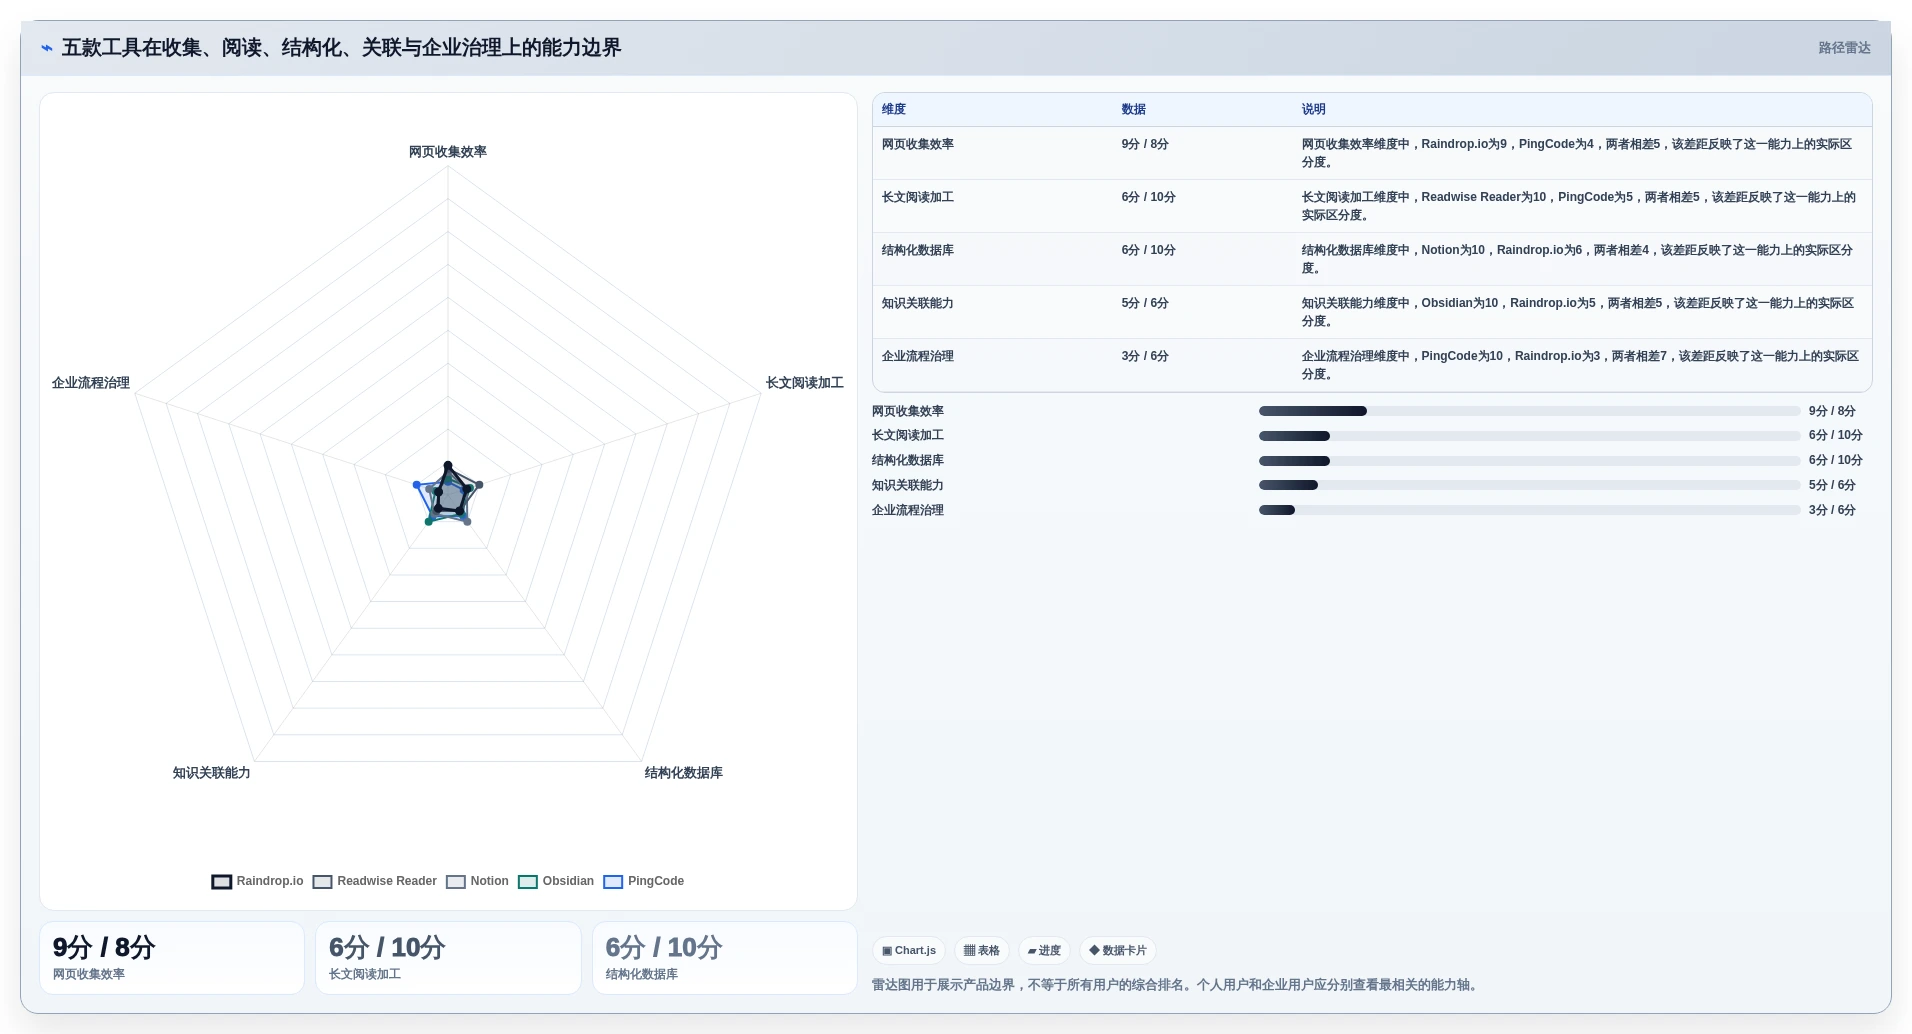This screenshot has height=1034, width=1912.
Task: Click radar axis label 结构化数据库
Action: point(684,773)
